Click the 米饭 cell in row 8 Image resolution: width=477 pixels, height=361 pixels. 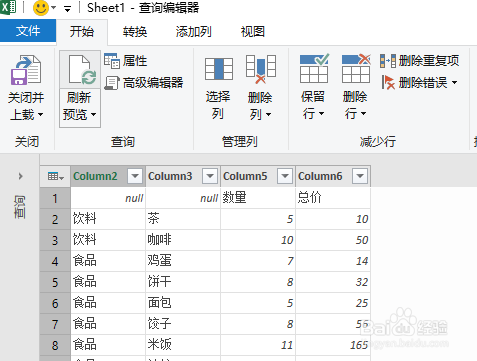click(x=183, y=345)
